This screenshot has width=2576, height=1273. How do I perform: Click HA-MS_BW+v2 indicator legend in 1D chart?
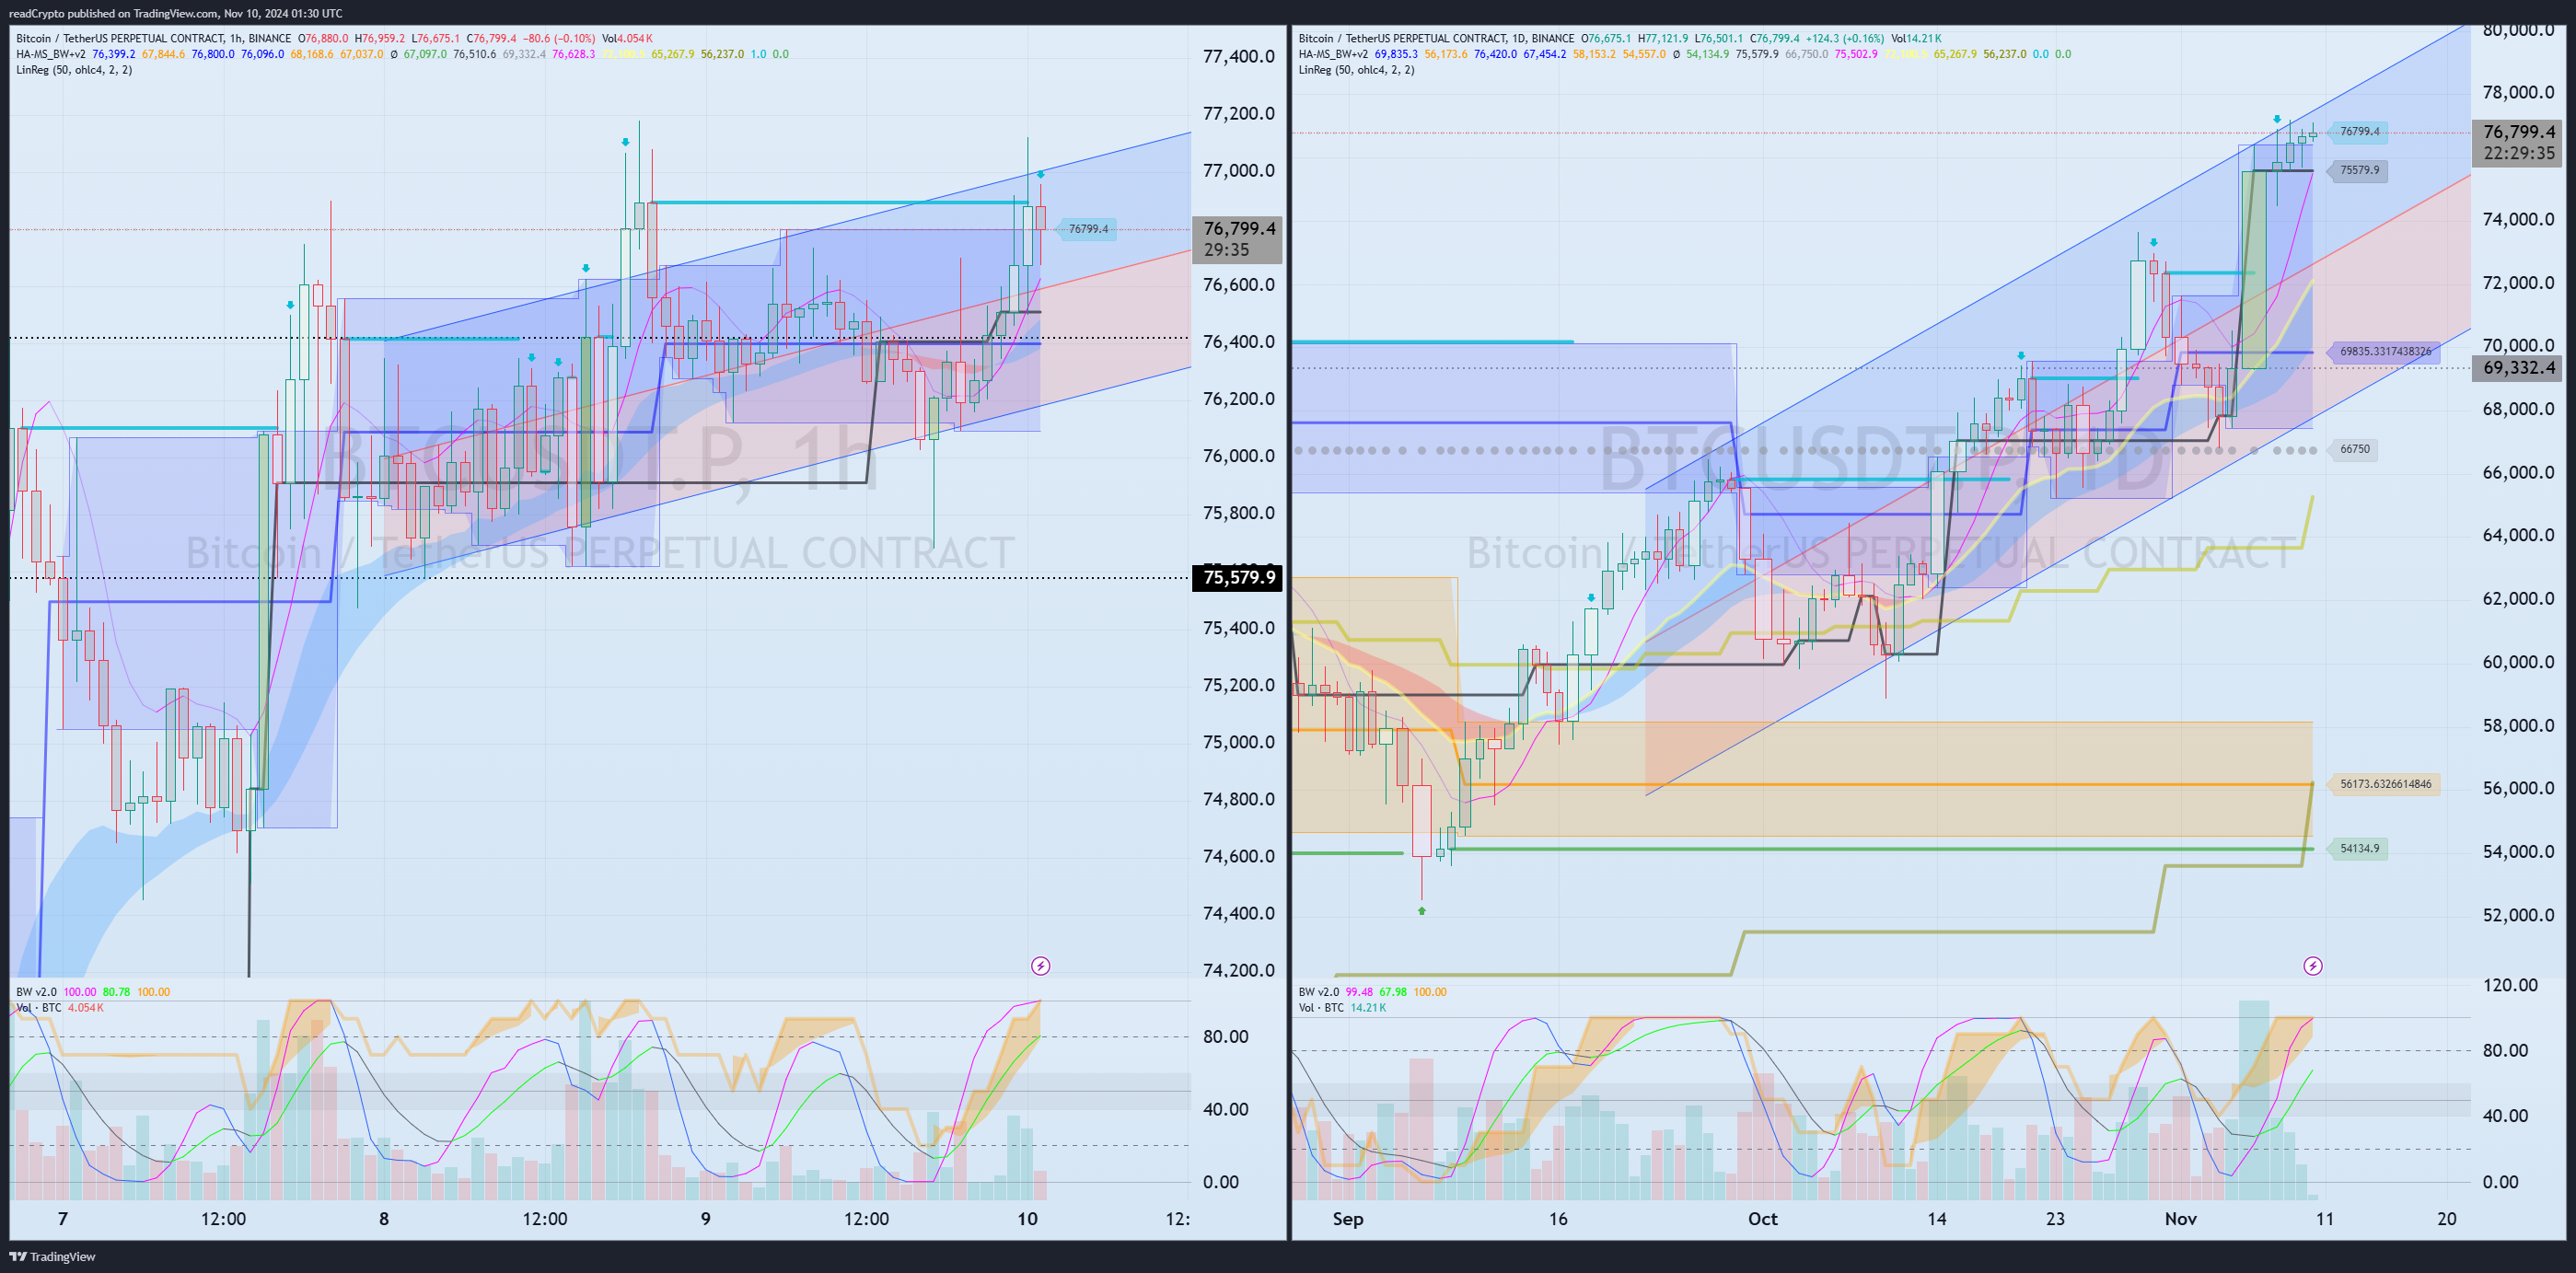[1334, 54]
